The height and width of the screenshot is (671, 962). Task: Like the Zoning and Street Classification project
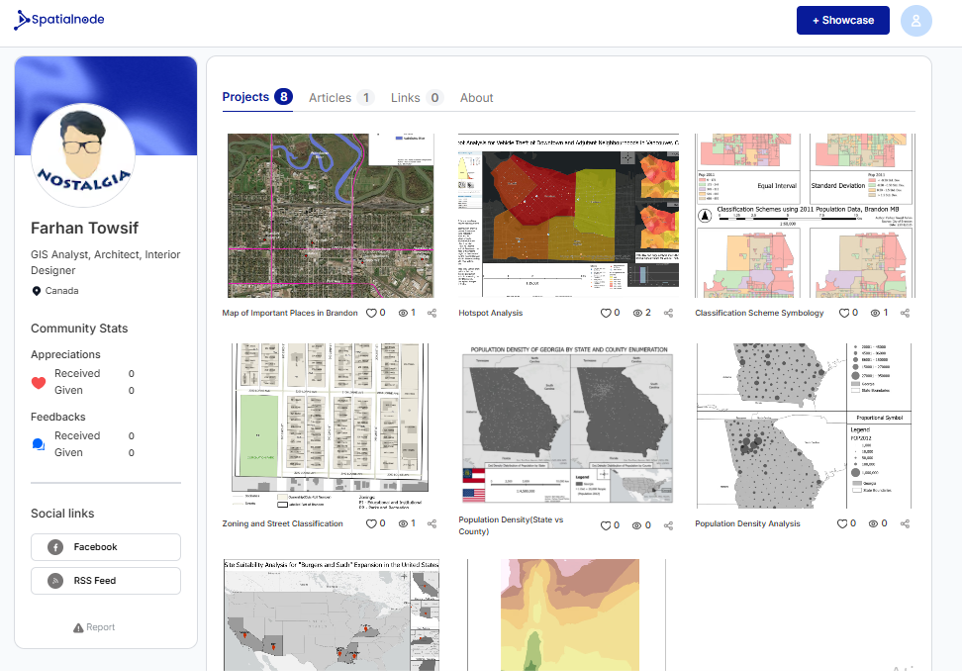371,523
